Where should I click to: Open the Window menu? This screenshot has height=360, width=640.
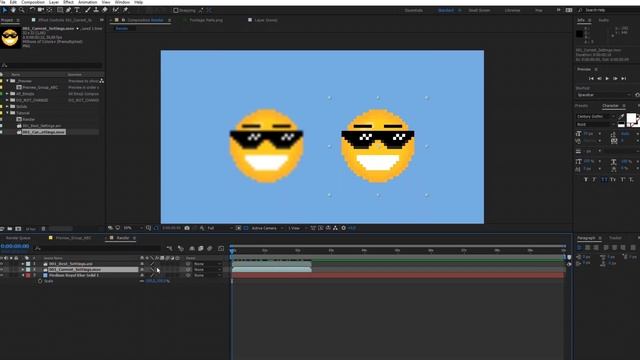(x=122, y=2)
